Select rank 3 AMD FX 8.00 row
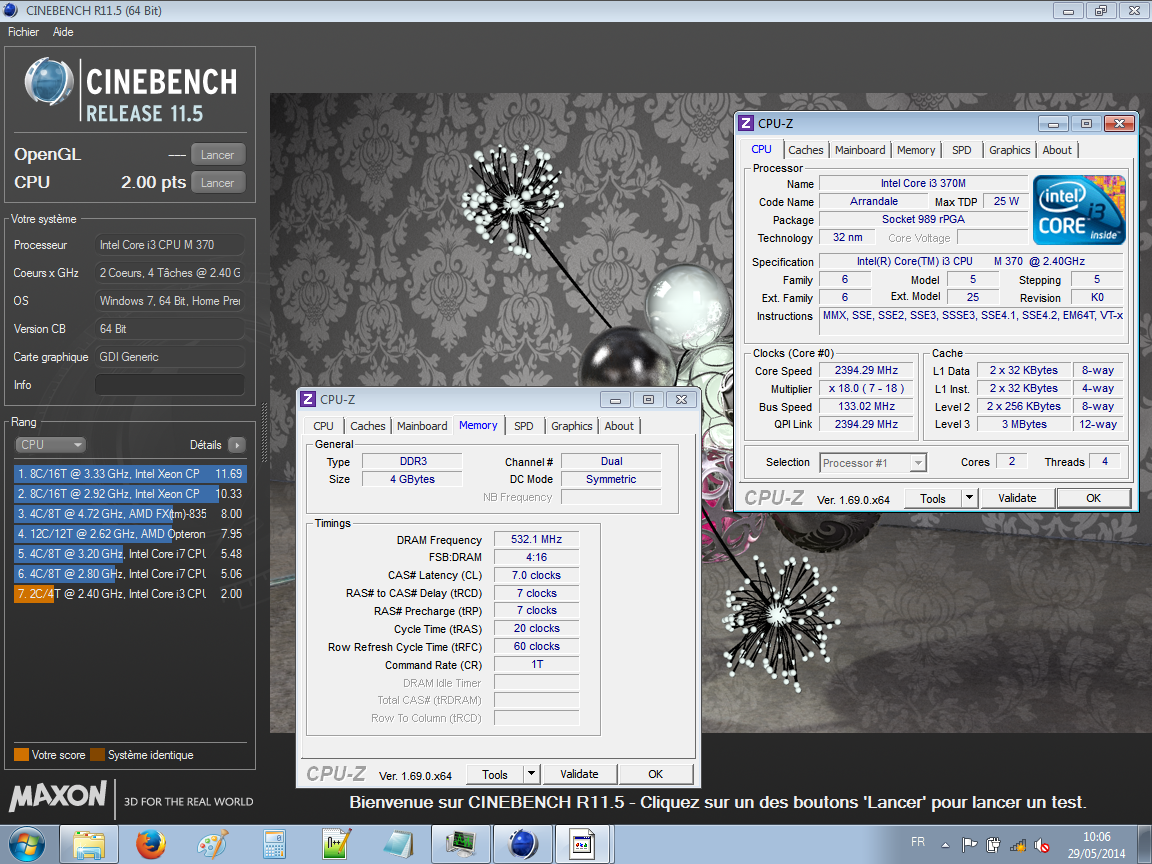Screen dimensions: 1152x864 tap(130, 514)
